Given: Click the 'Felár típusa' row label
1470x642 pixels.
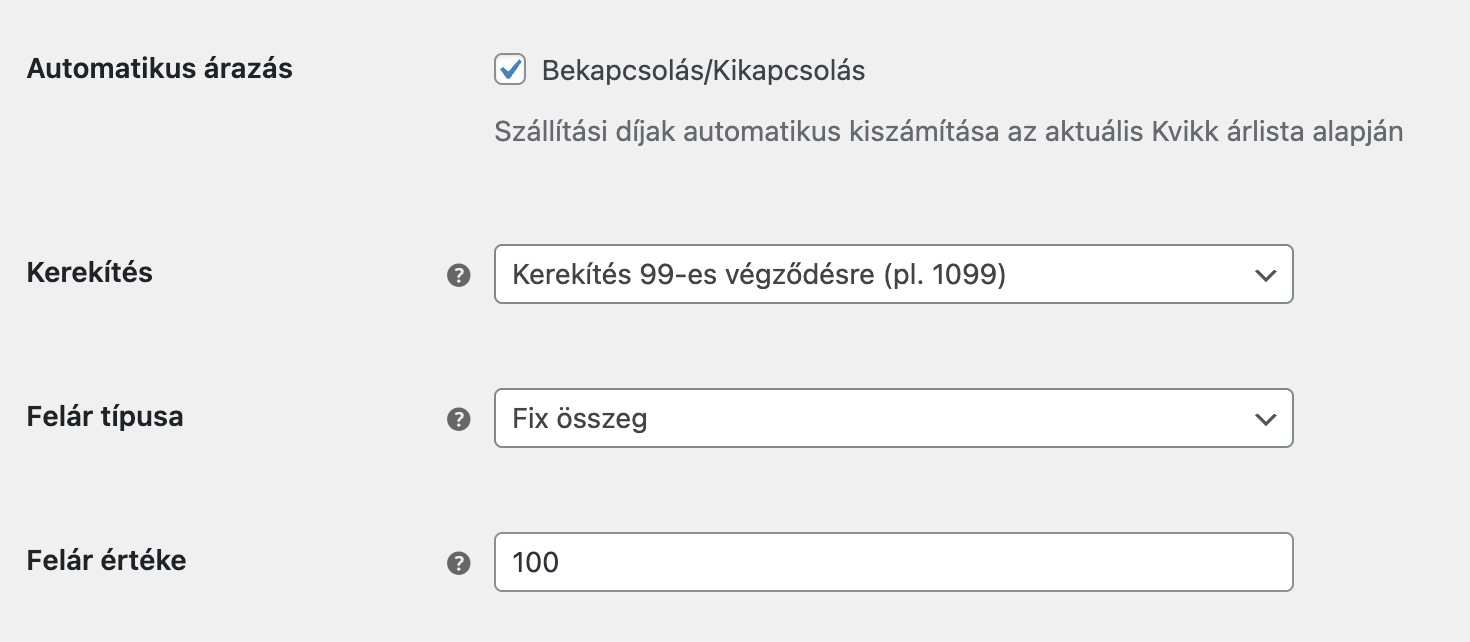Looking at the screenshot, I should pyautogui.click(x=104, y=416).
